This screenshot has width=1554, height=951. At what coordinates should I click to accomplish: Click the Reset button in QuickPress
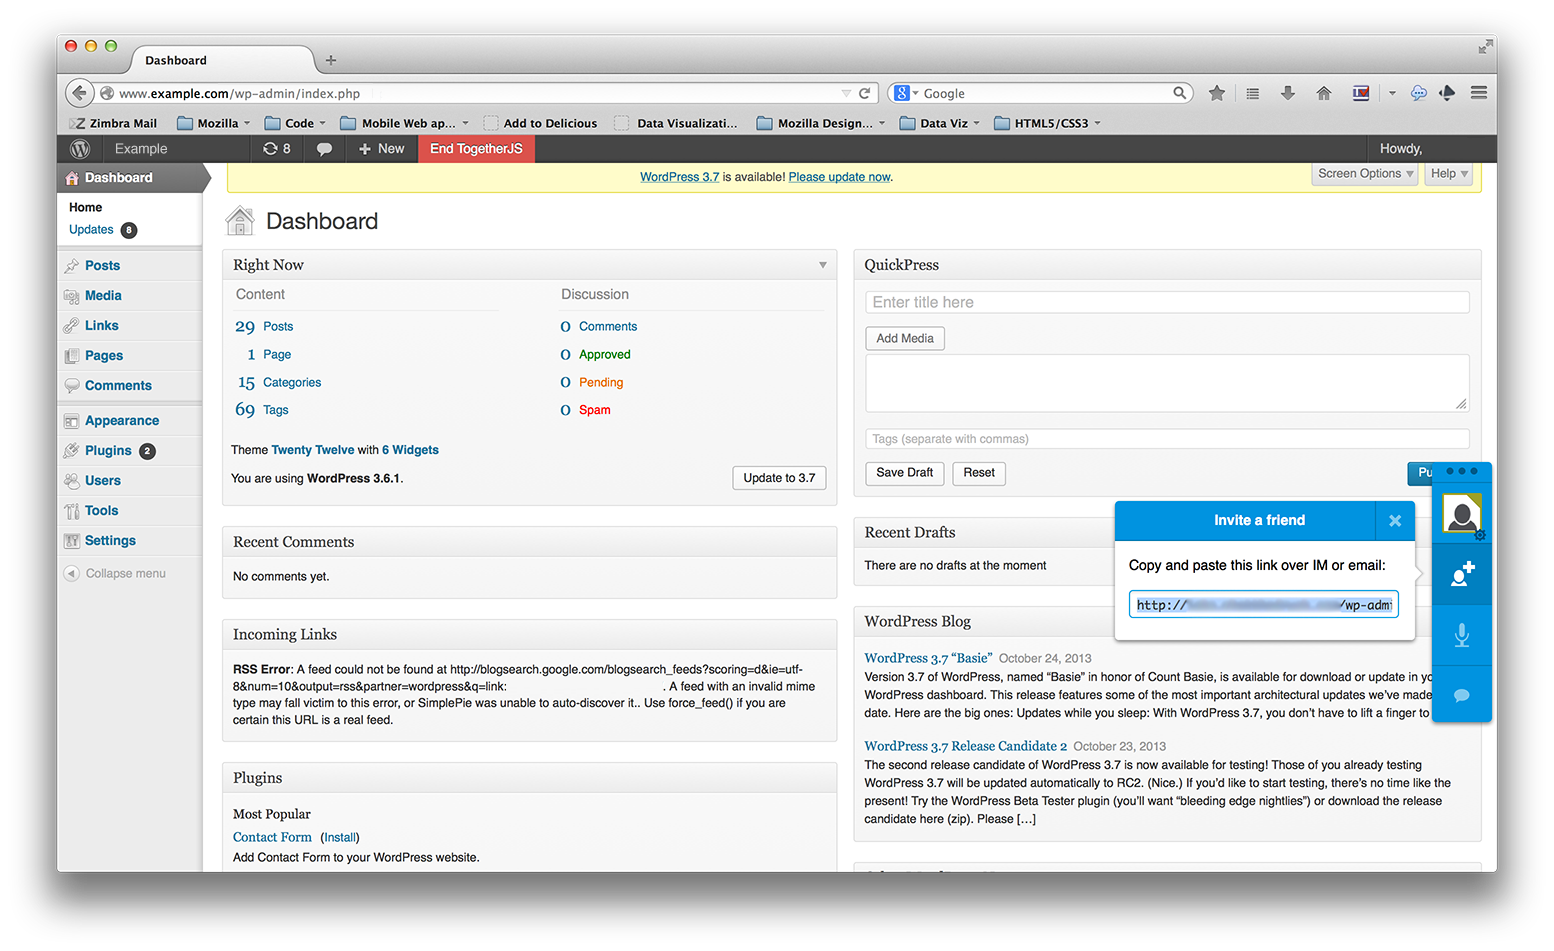click(x=979, y=473)
